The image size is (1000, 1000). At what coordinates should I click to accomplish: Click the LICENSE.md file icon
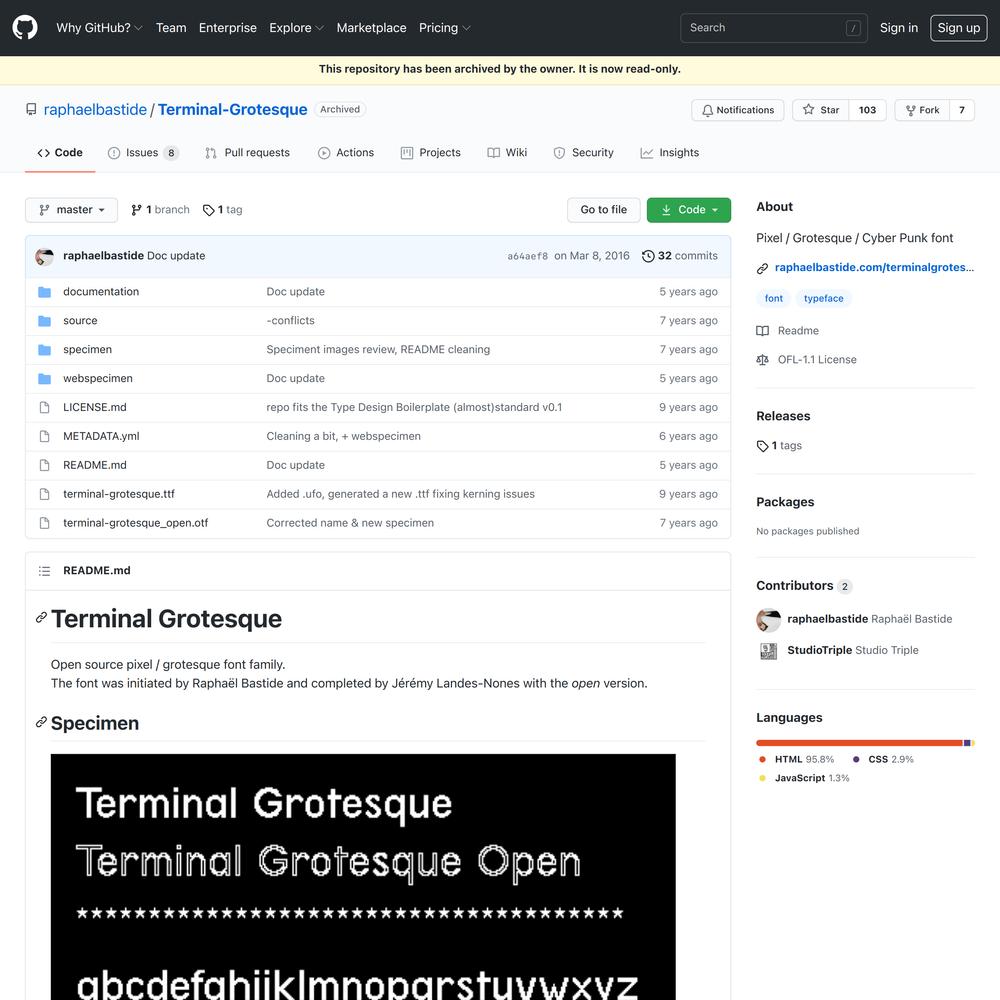(44, 408)
